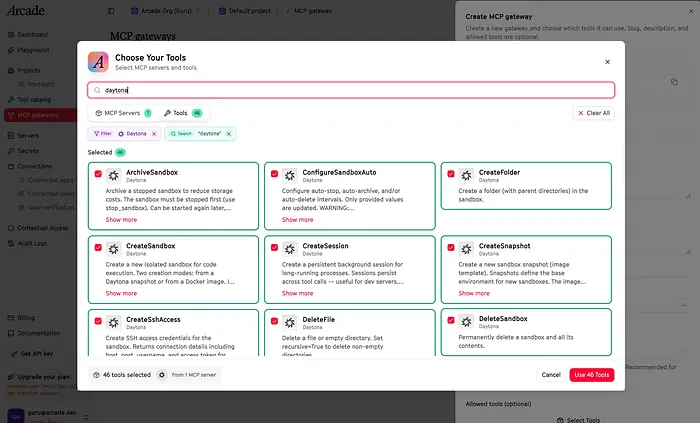Click the Daytona server icon in the footer
Screen dimensions: 700x423
(x=162, y=374)
